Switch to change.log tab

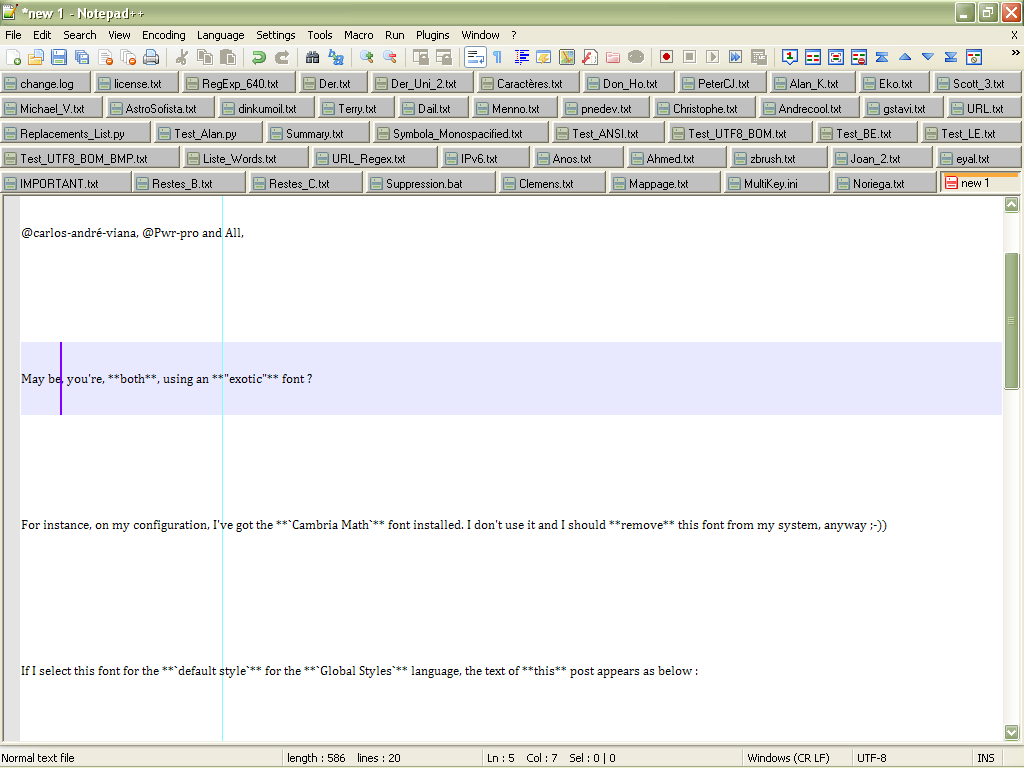[46, 84]
